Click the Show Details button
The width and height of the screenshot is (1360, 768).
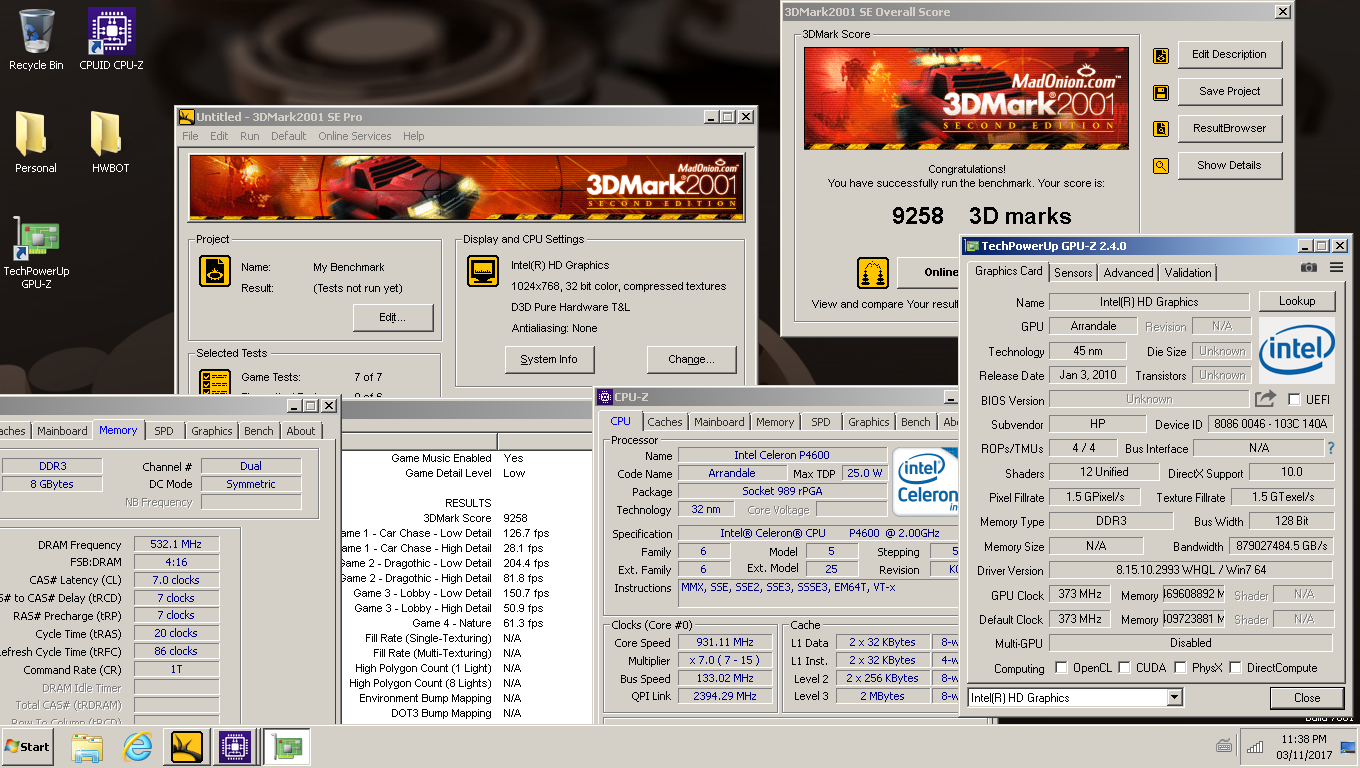(1229, 165)
